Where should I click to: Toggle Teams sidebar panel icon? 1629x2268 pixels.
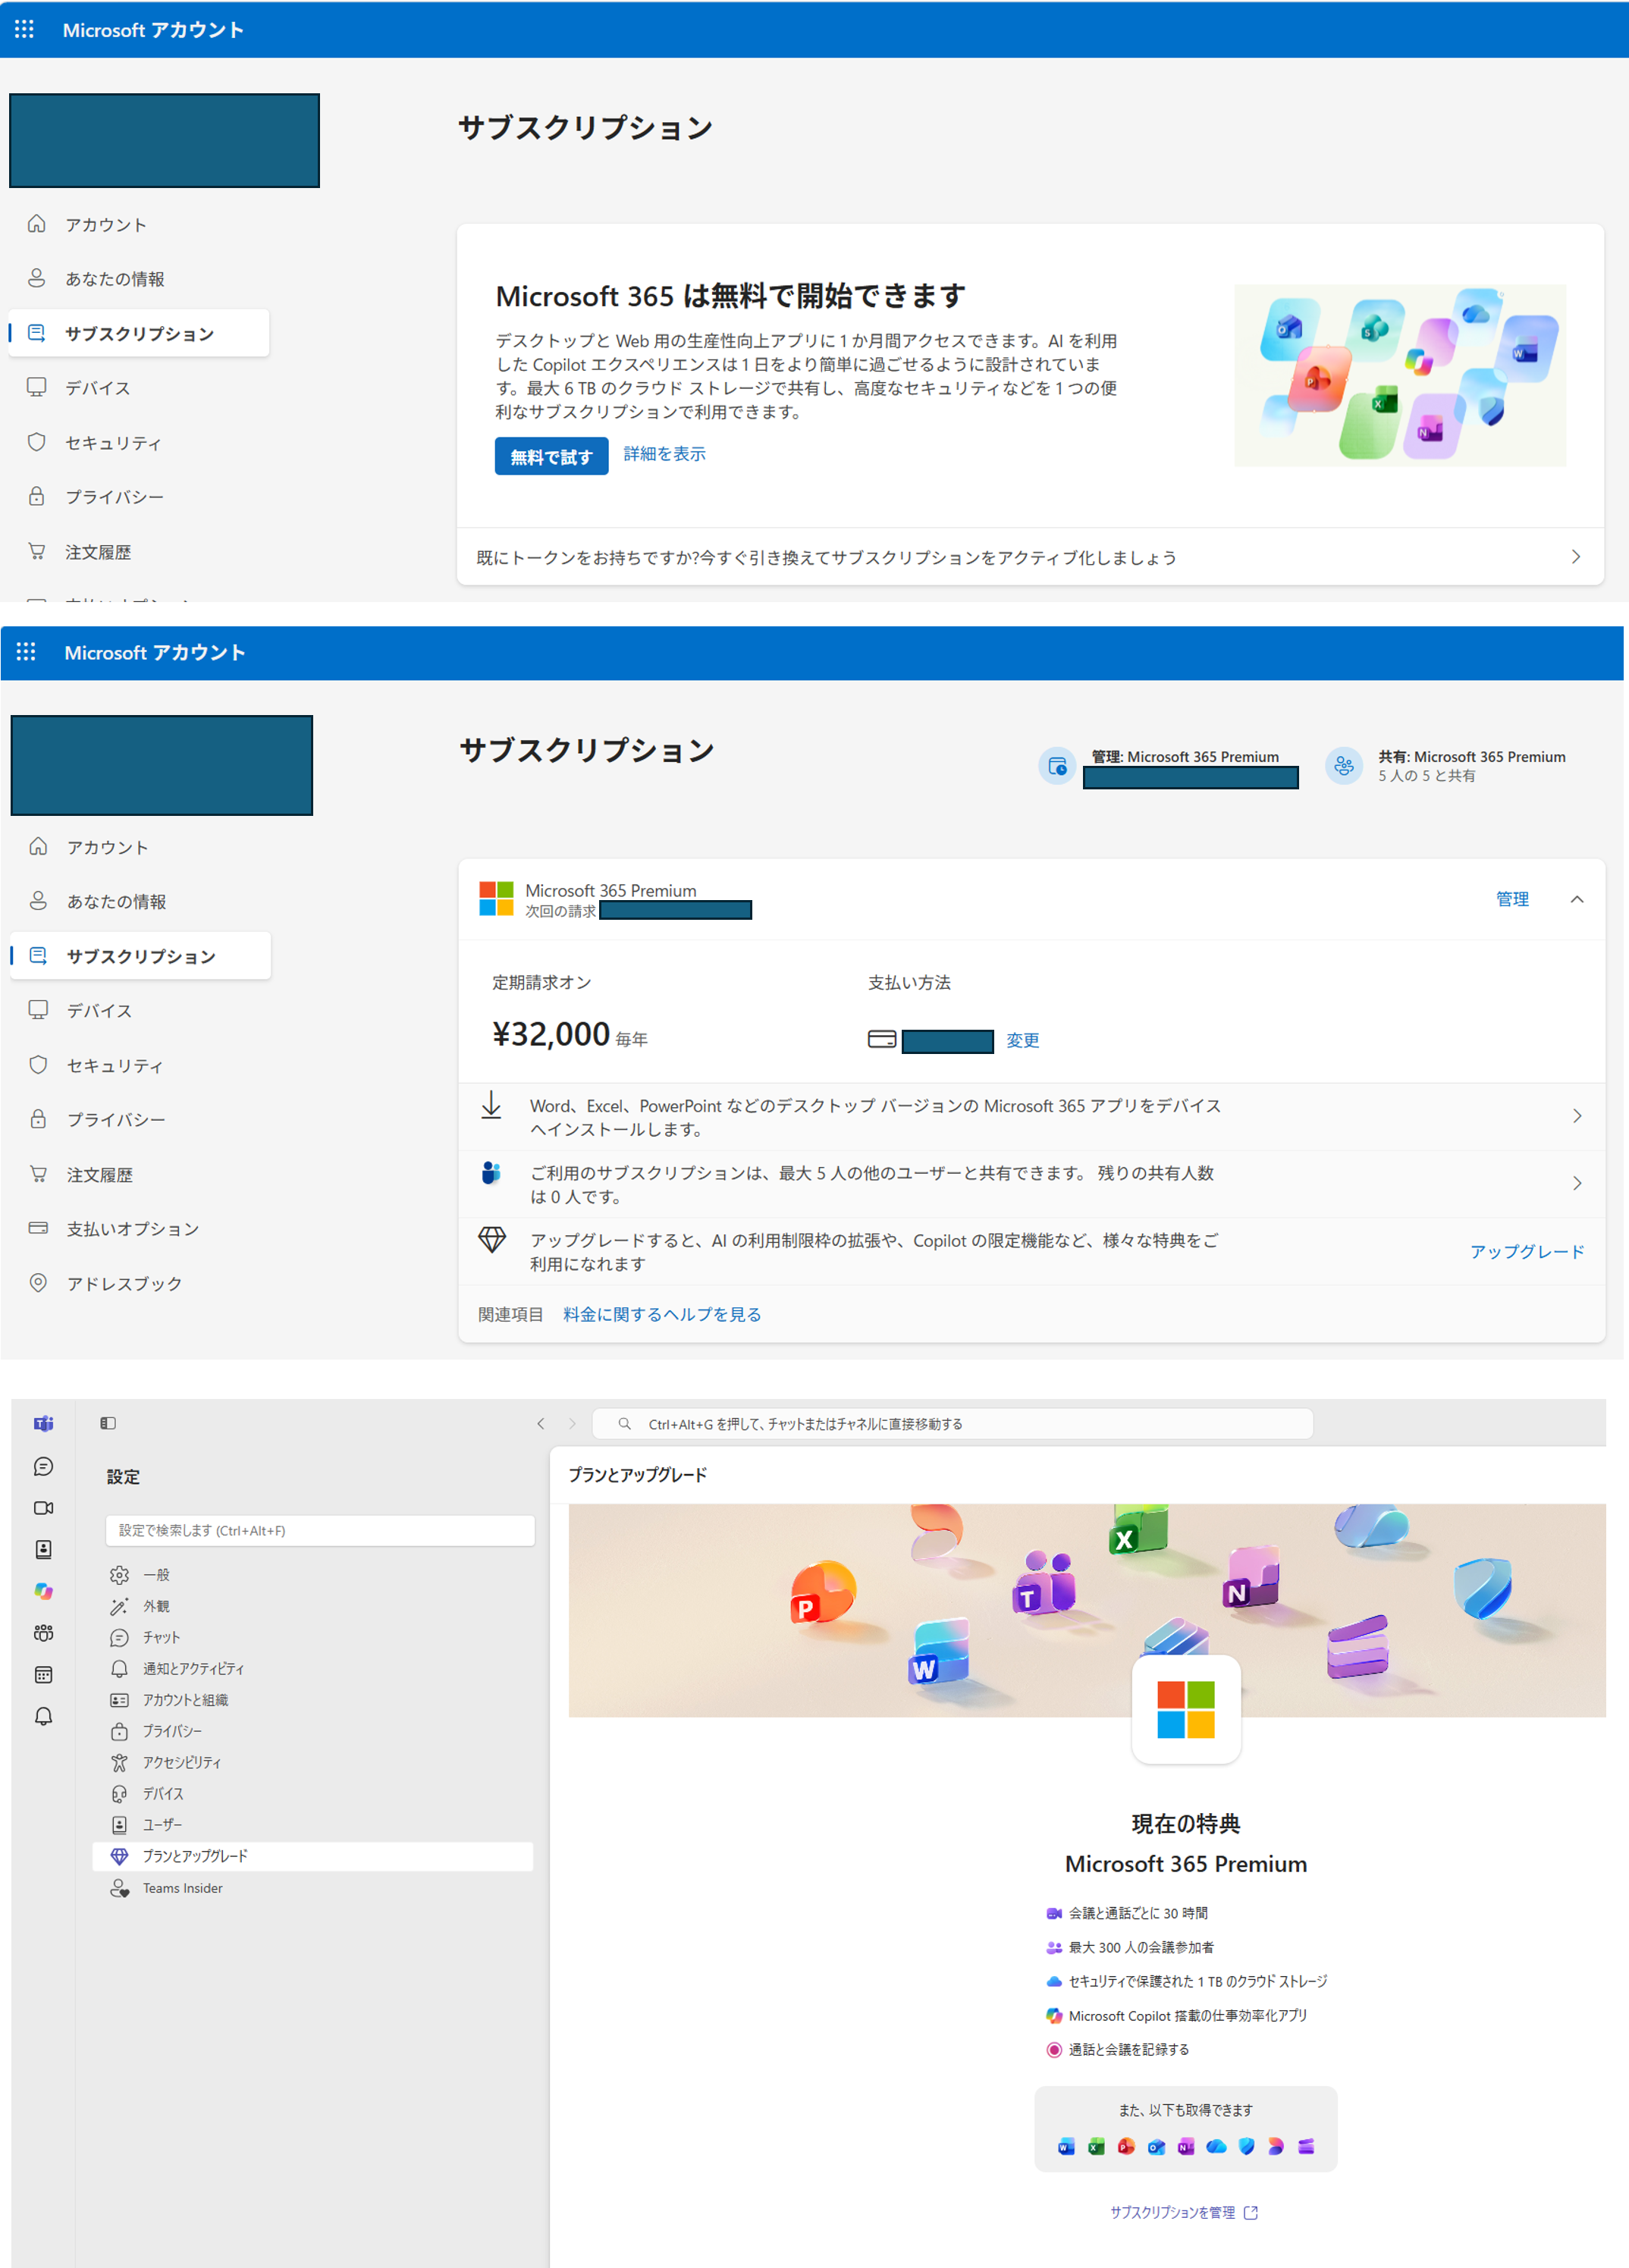108,1423
